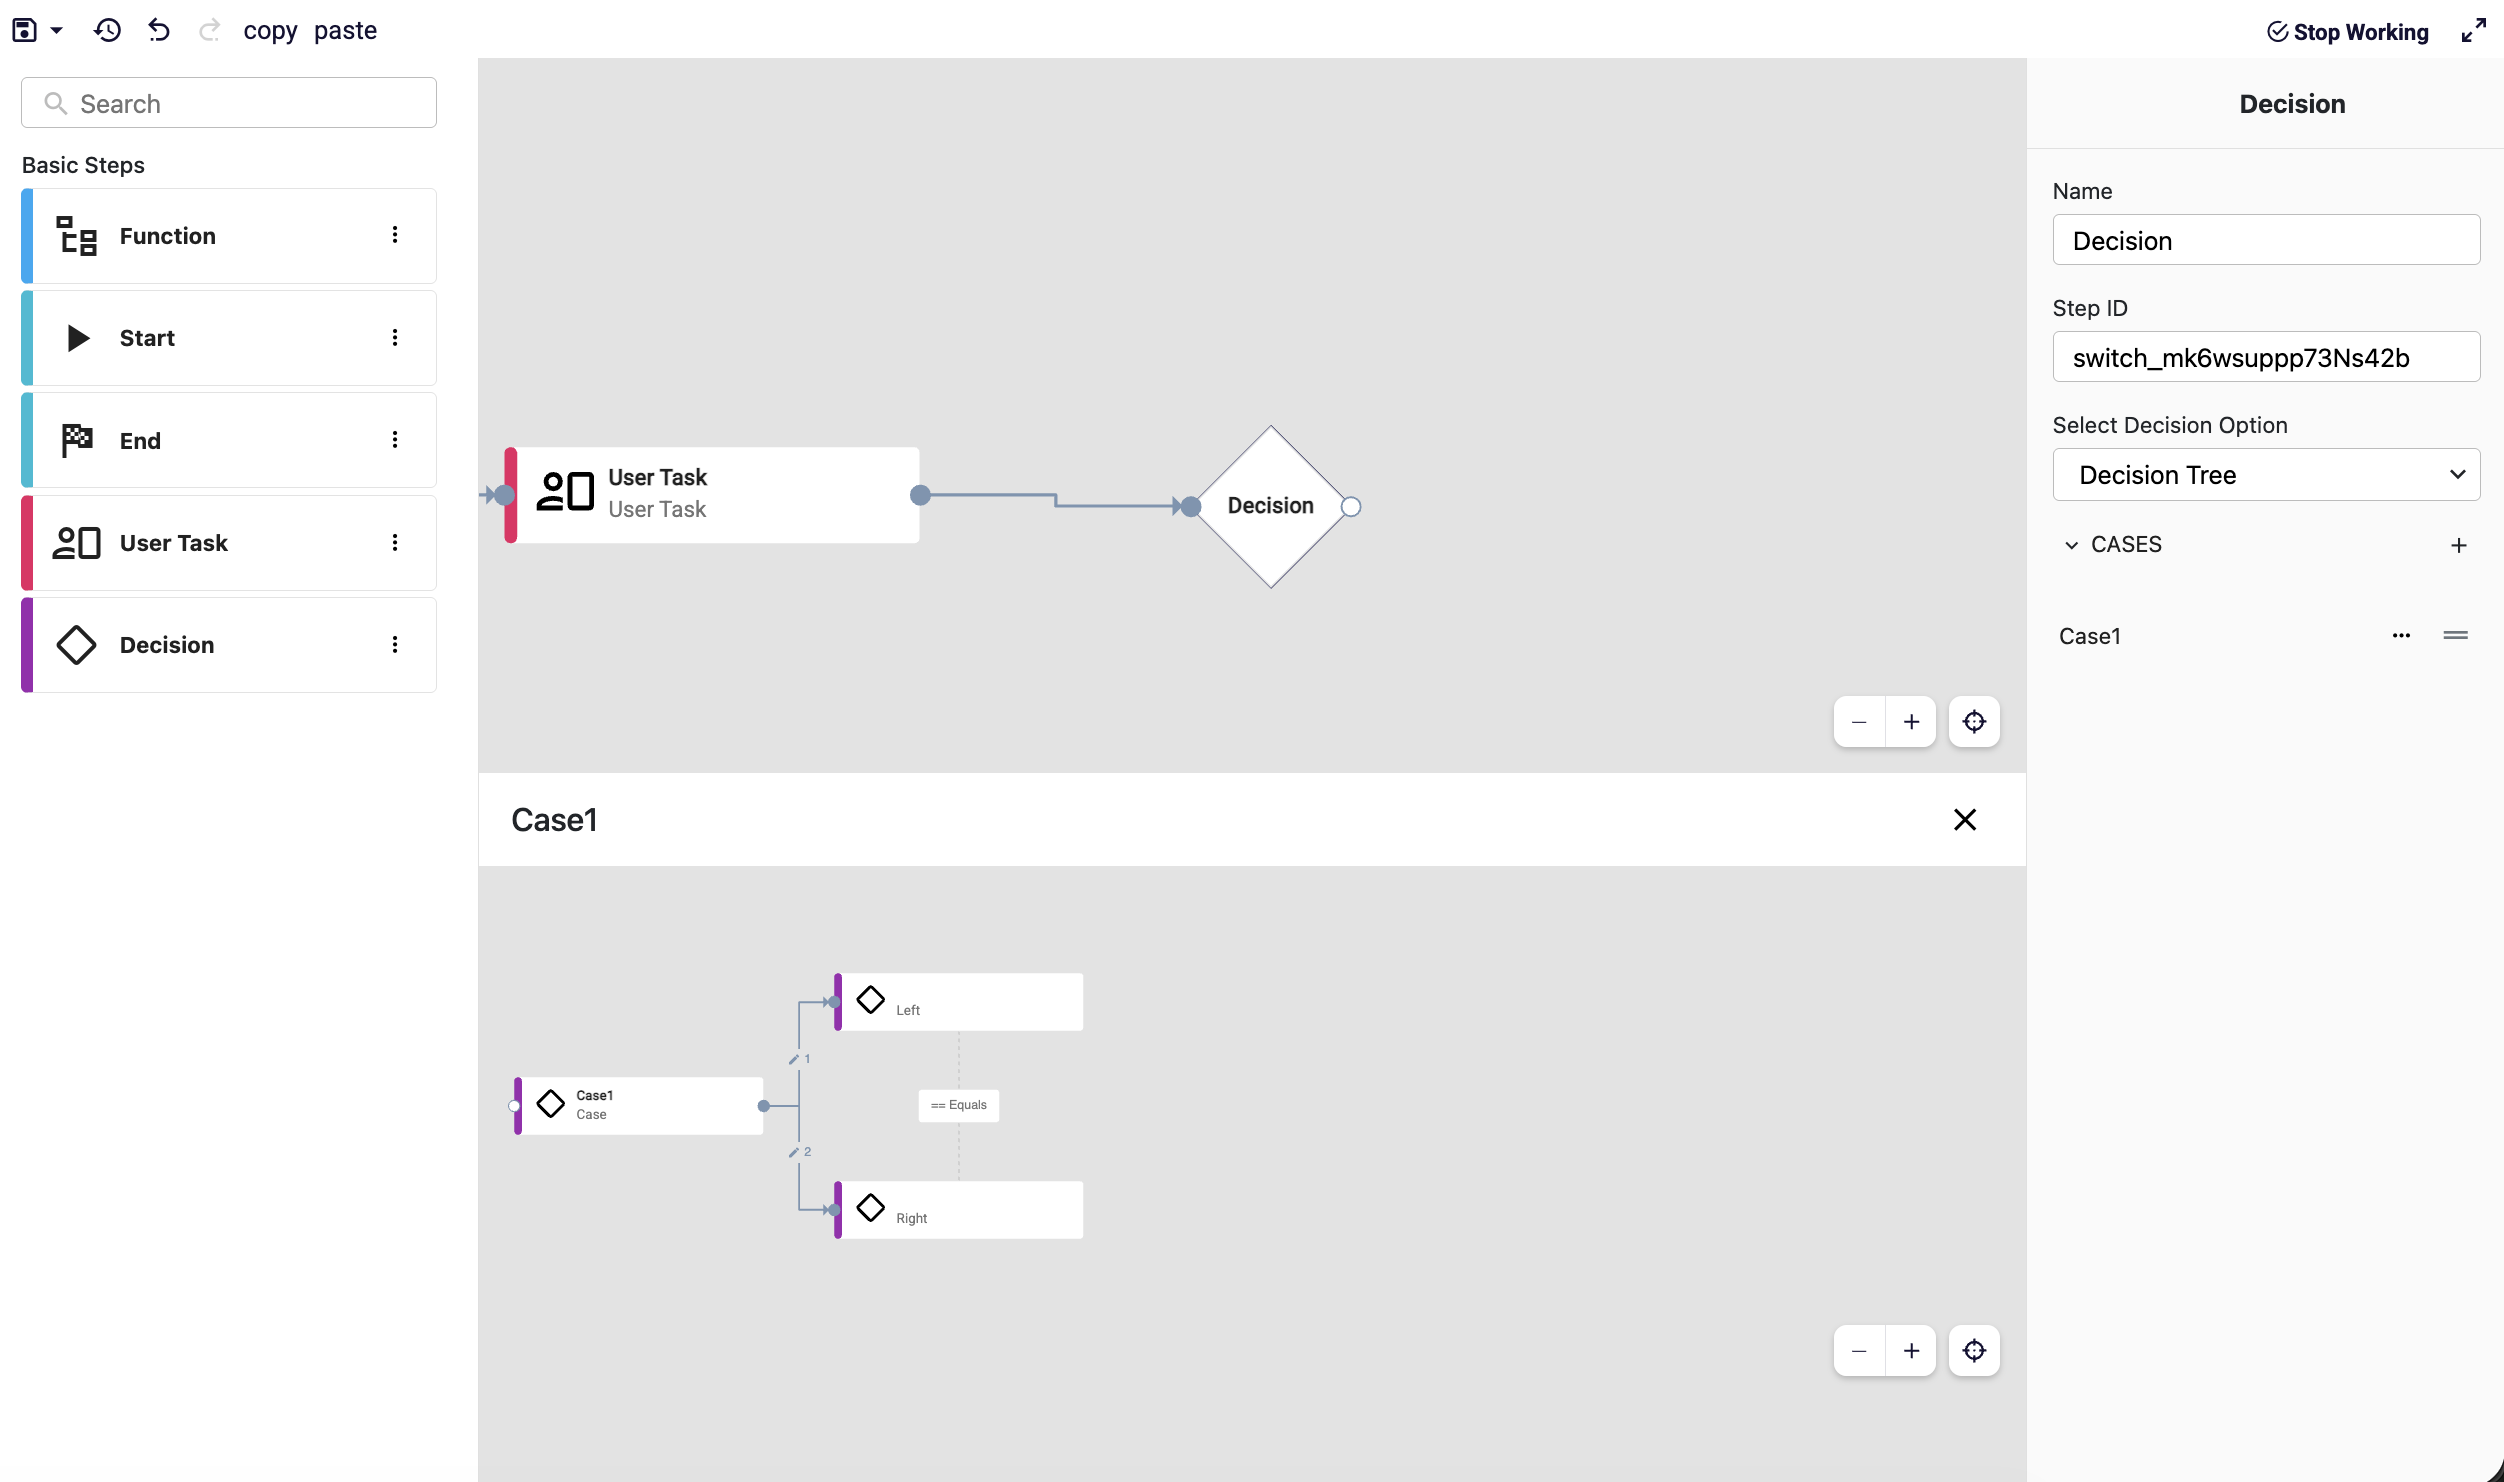Click Stop Working button
The width and height of the screenshot is (2504, 1482).
[2347, 32]
